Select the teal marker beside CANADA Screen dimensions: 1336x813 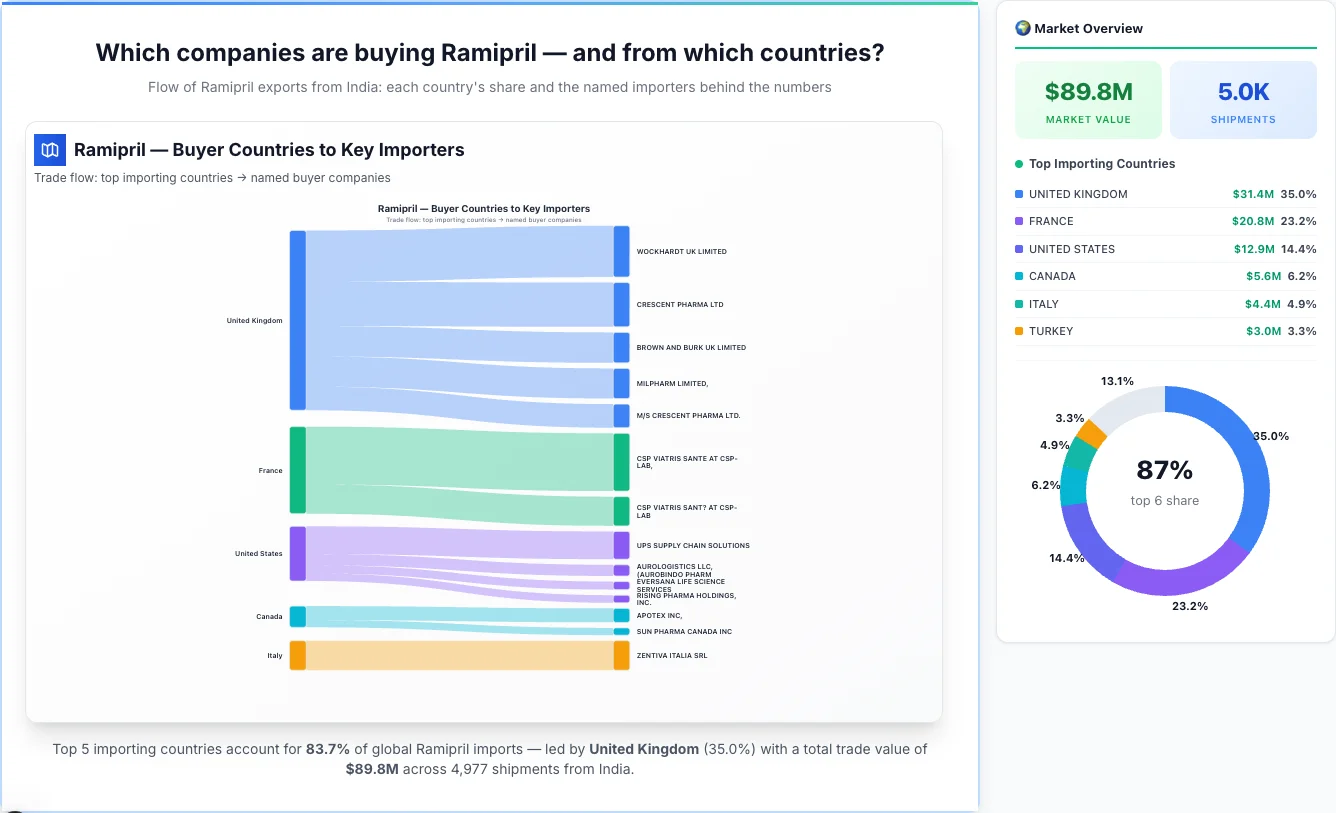click(x=1017, y=276)
